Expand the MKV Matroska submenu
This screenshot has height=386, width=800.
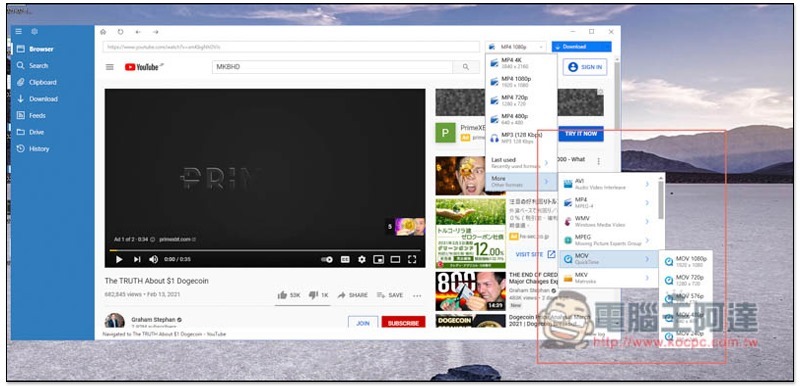tap(608, 278)
